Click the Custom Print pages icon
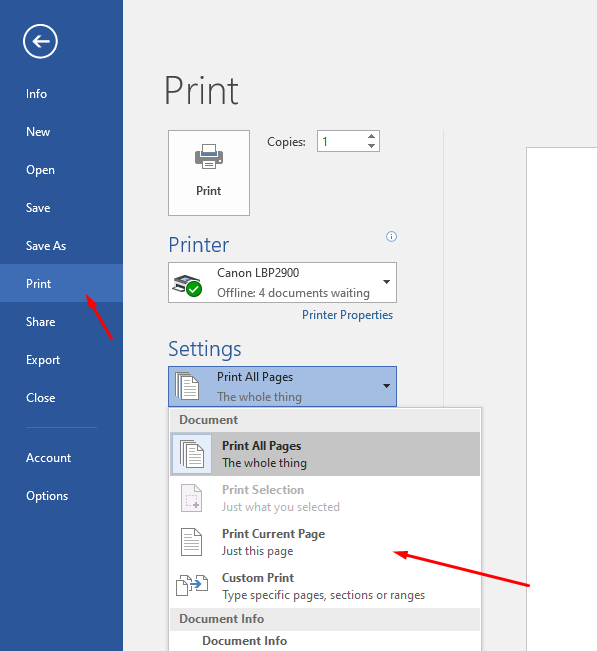The image size is (597, 651). (x=192, y=585)
